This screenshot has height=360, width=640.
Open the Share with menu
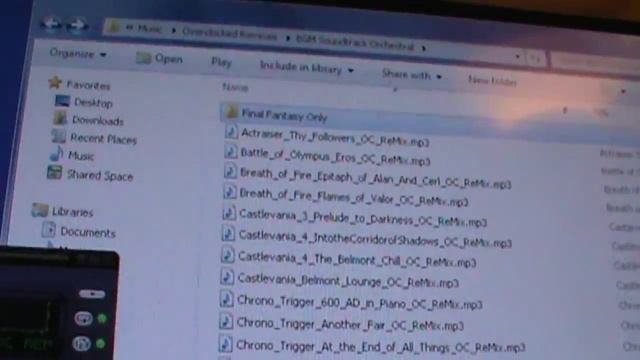tap(411, 75)
